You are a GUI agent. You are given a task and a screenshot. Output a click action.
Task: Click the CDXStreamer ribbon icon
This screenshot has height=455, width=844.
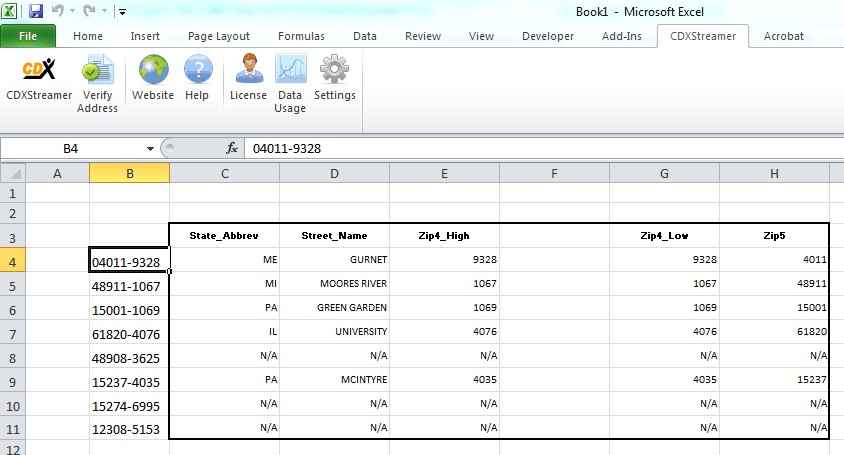38,71
